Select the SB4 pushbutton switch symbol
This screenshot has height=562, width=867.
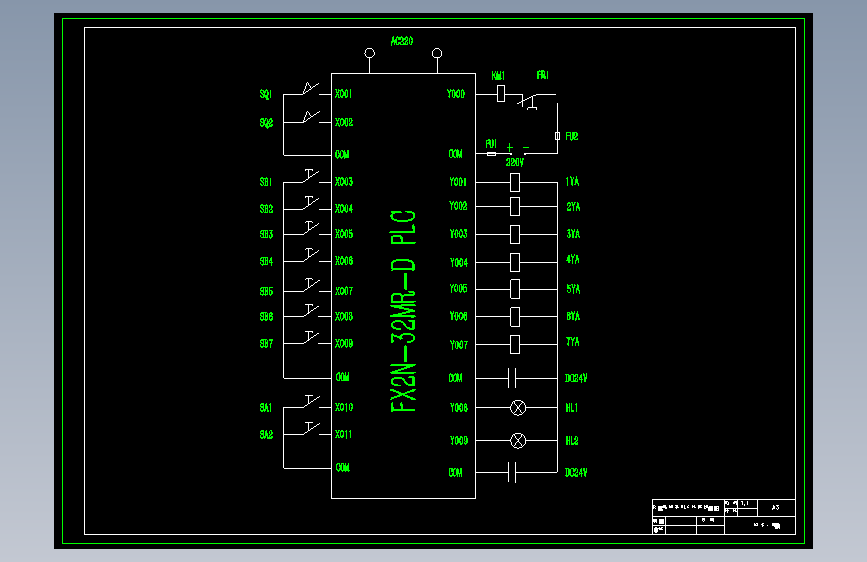(x=311, y=255)
